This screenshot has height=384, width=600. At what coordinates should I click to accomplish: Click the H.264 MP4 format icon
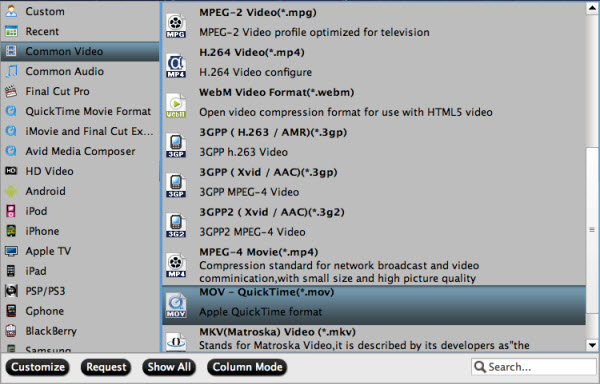tap(176, 66)
